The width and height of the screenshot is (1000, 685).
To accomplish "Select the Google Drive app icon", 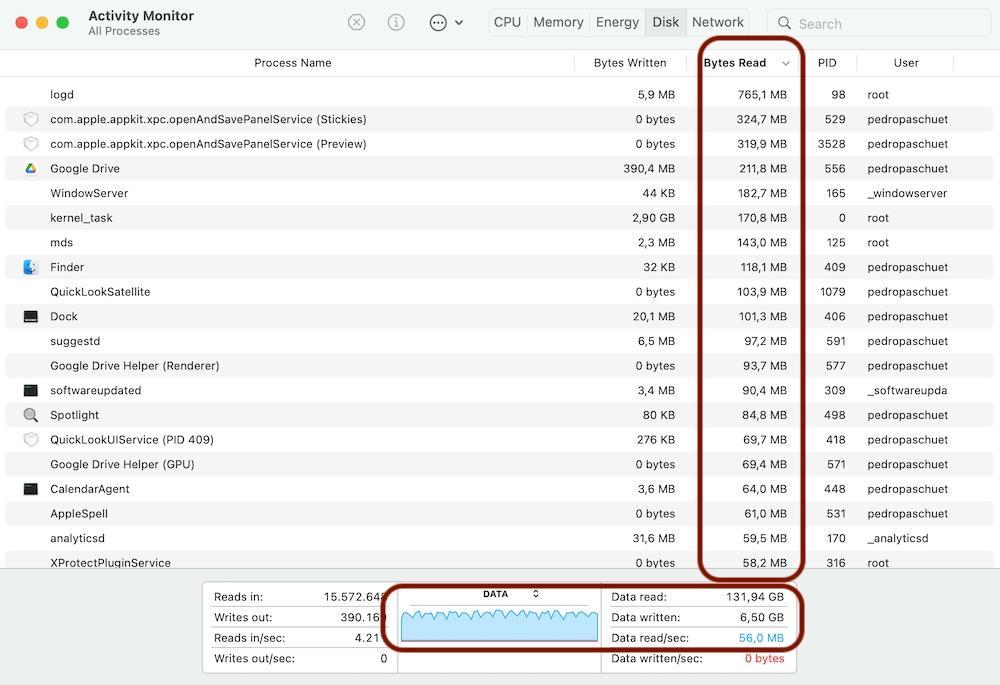I will point(31,168).
